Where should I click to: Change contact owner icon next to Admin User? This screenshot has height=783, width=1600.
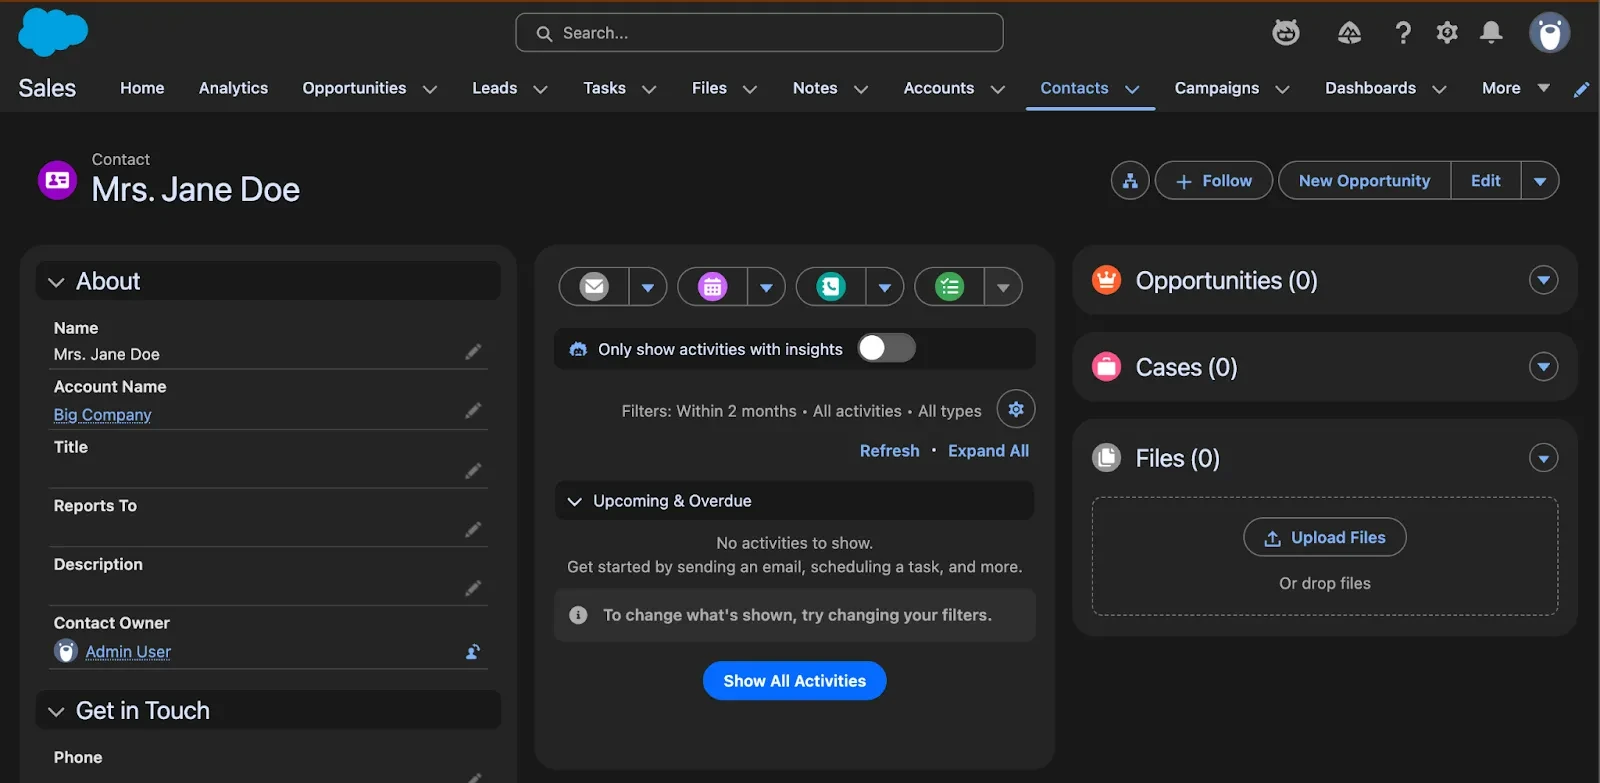pyautogui.click(x=473, y=652)
